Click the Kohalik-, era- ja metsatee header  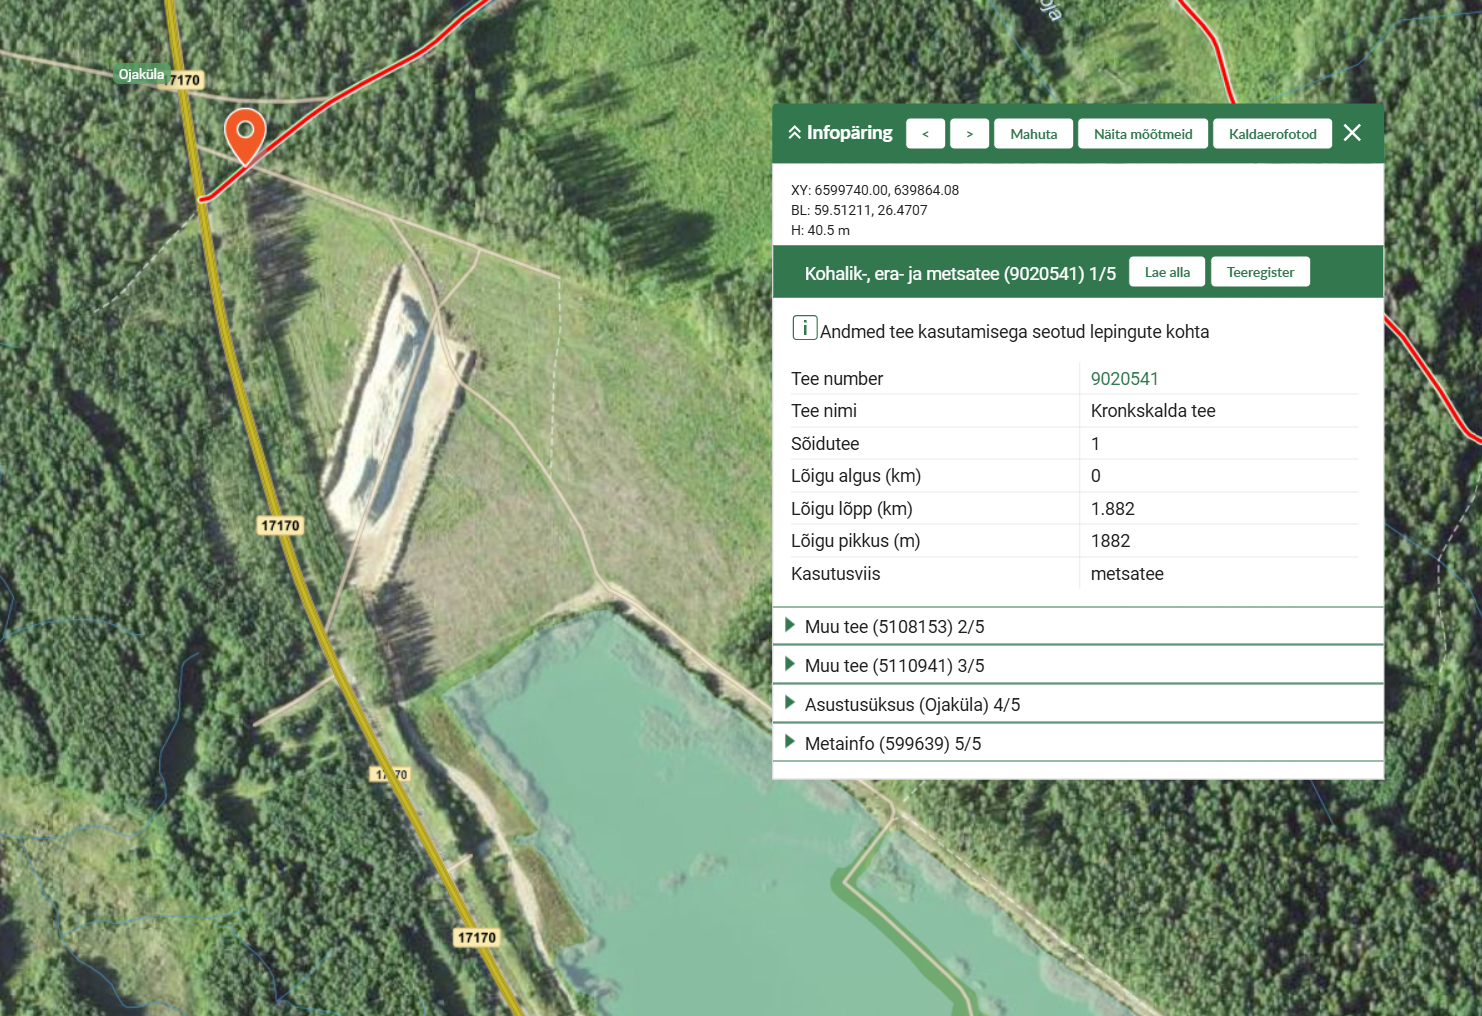point(959,273)
